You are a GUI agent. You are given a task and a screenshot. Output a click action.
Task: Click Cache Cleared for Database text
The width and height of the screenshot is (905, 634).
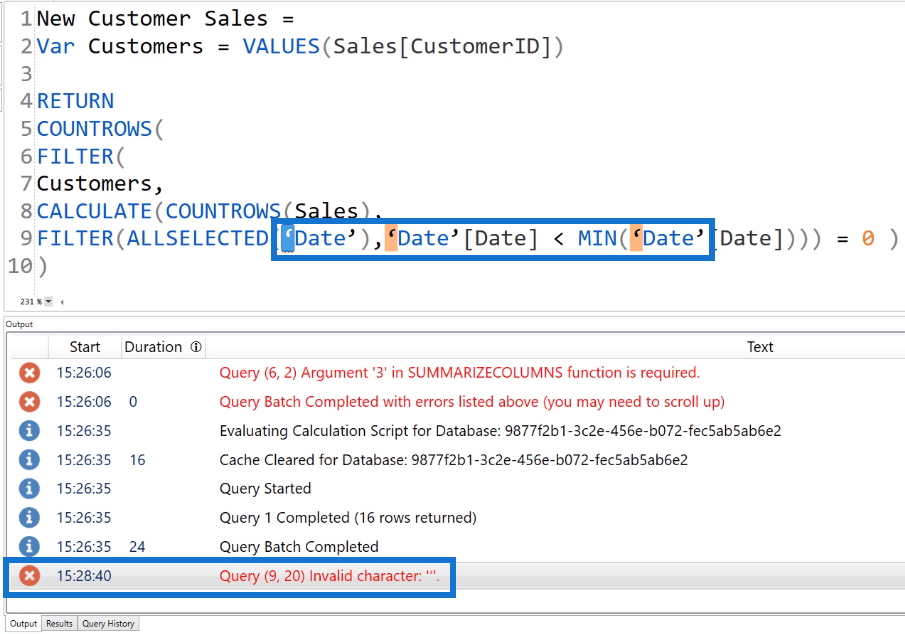coord(454,460)
